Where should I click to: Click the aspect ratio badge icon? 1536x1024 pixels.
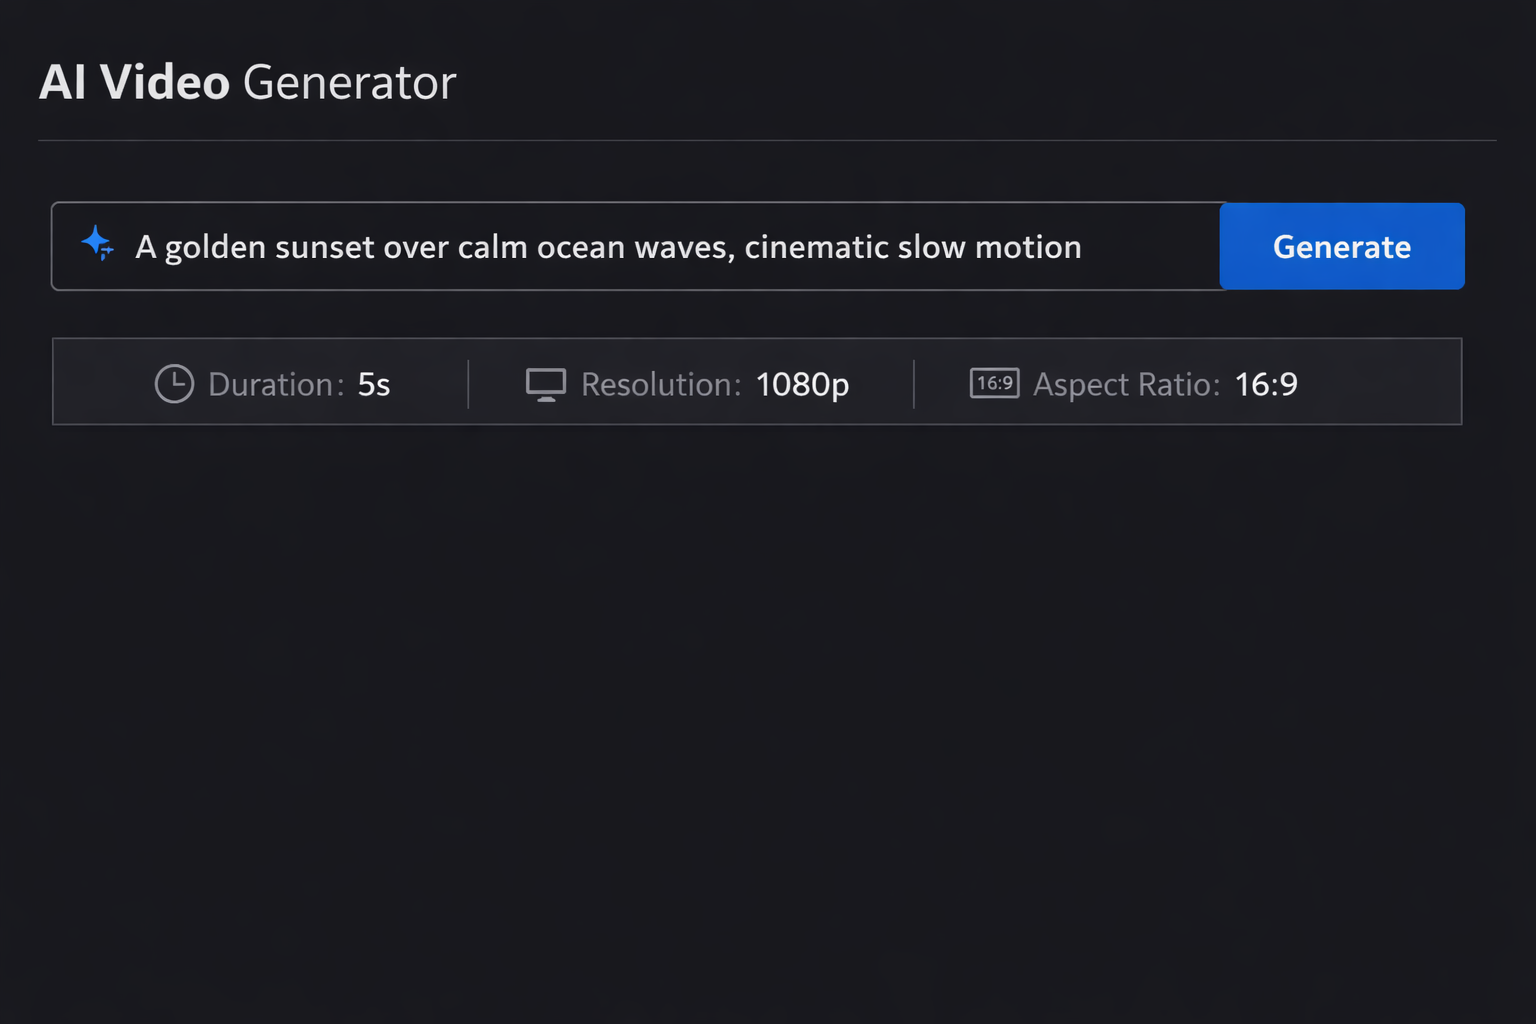[x=994, y=383]
